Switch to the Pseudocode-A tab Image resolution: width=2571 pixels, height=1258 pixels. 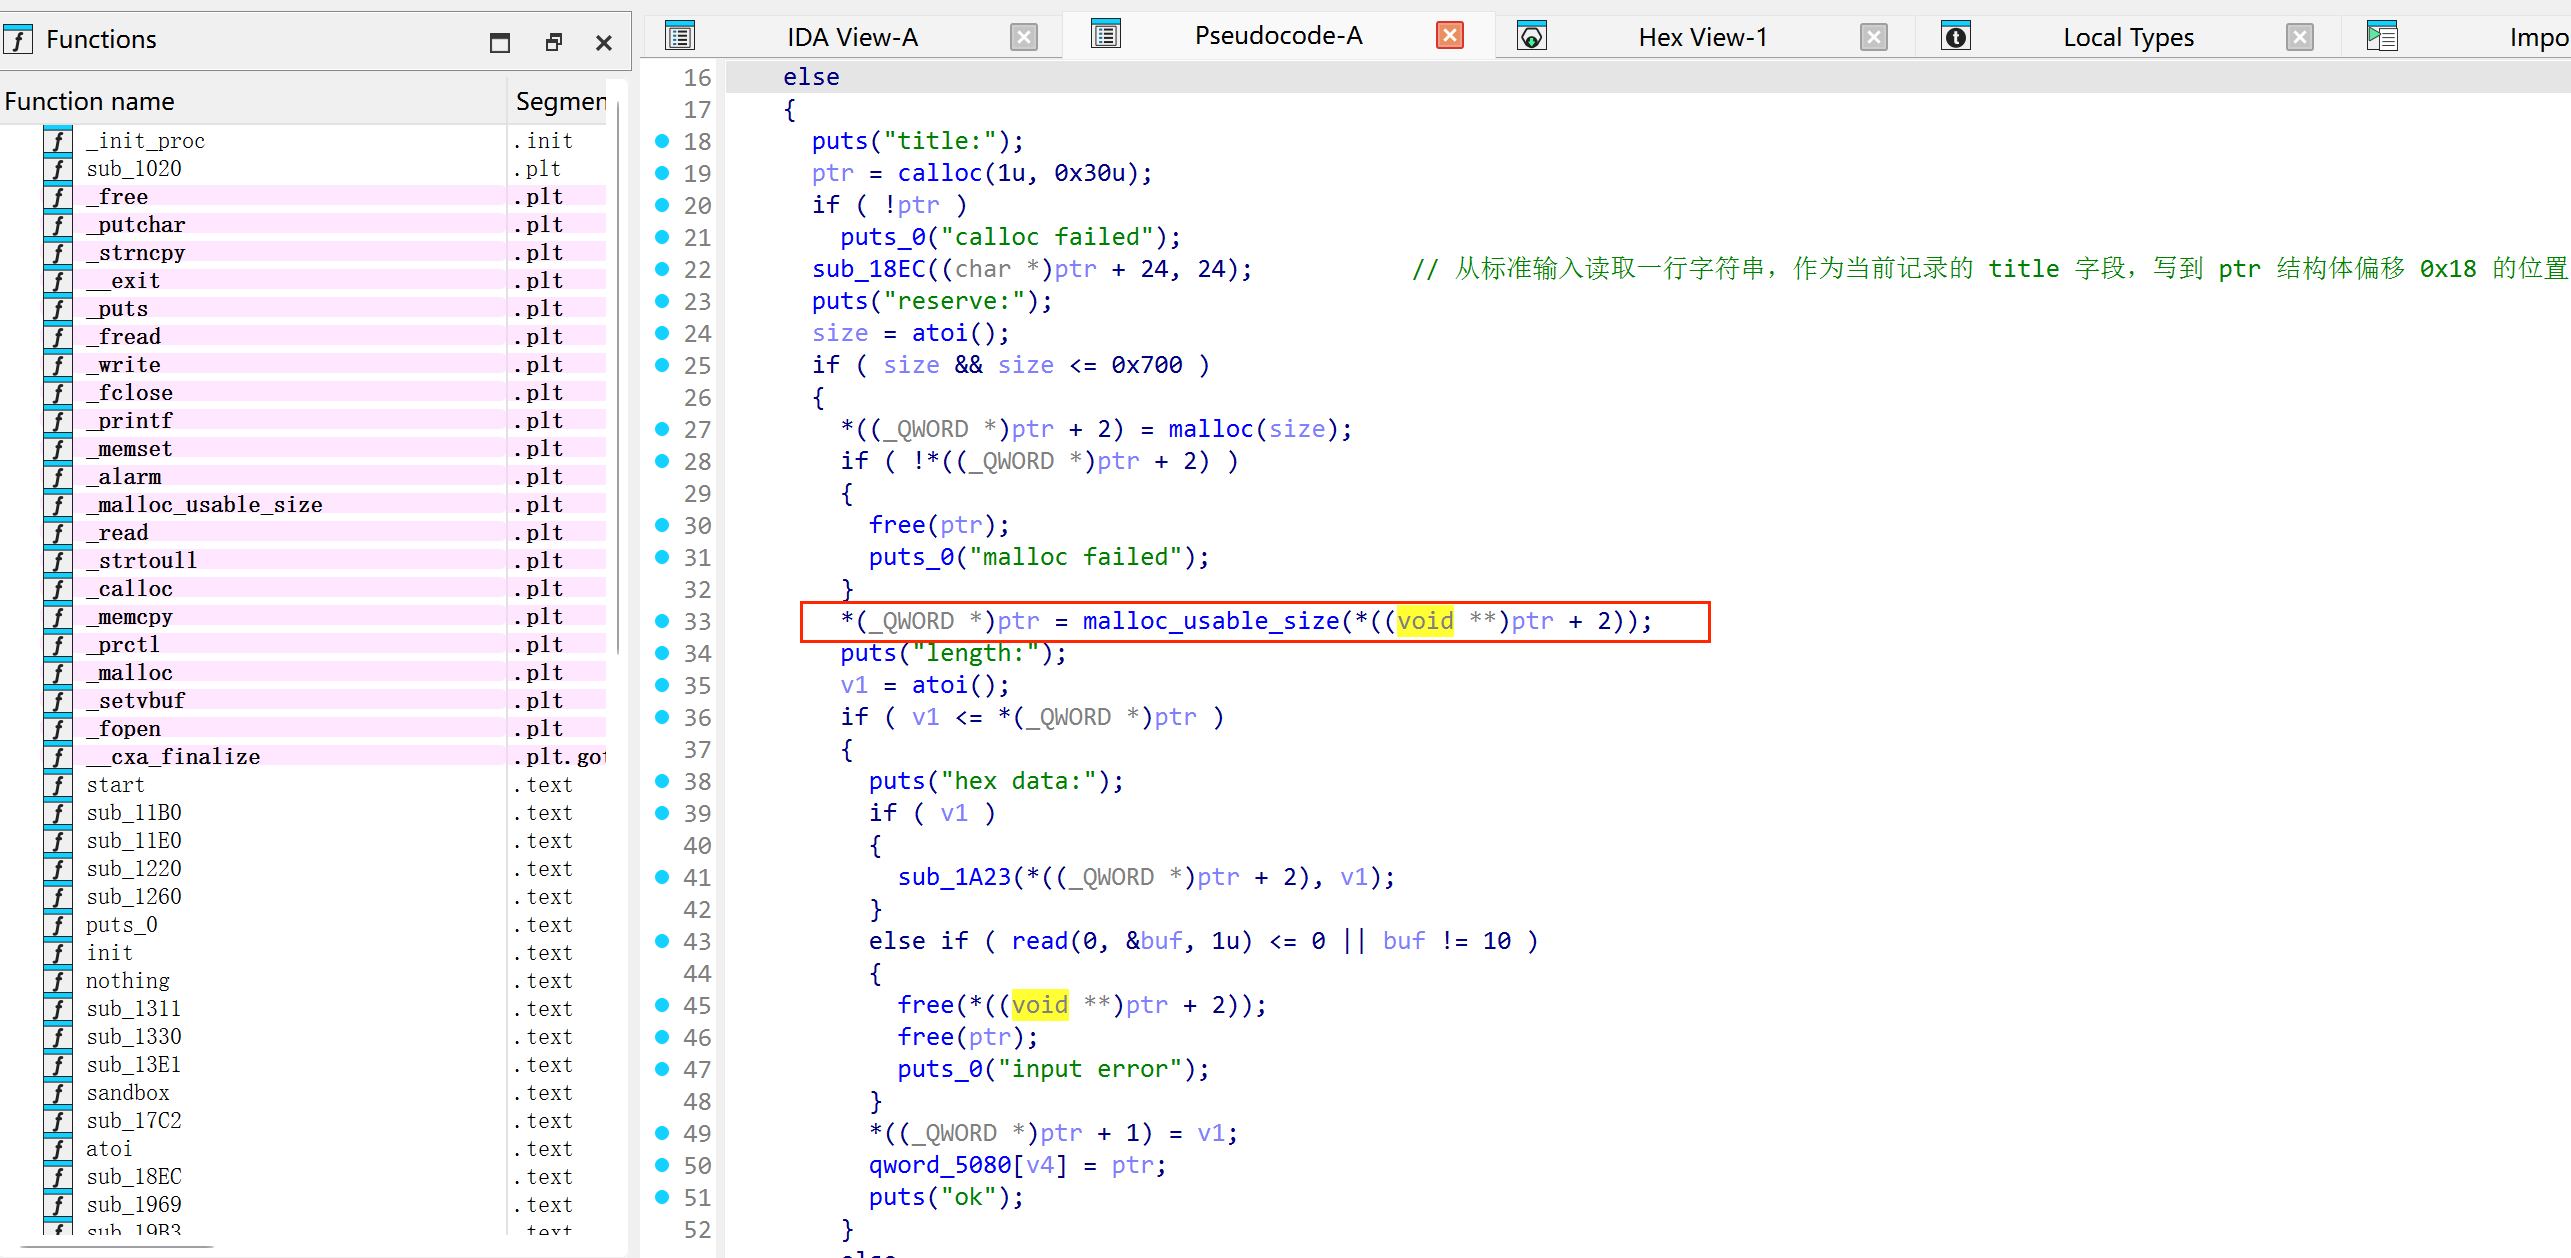1278,35
